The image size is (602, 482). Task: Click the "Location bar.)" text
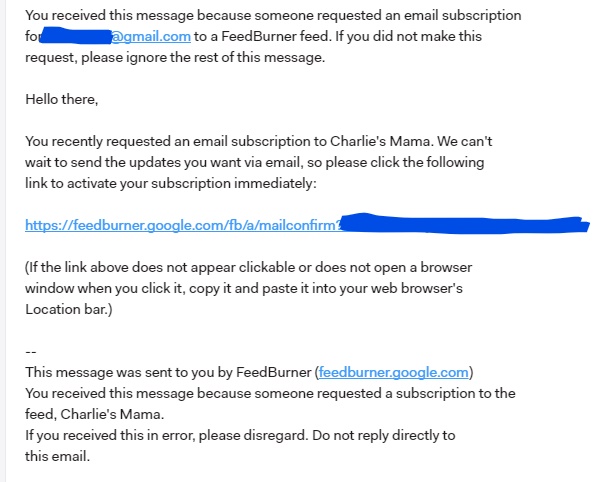69,309
